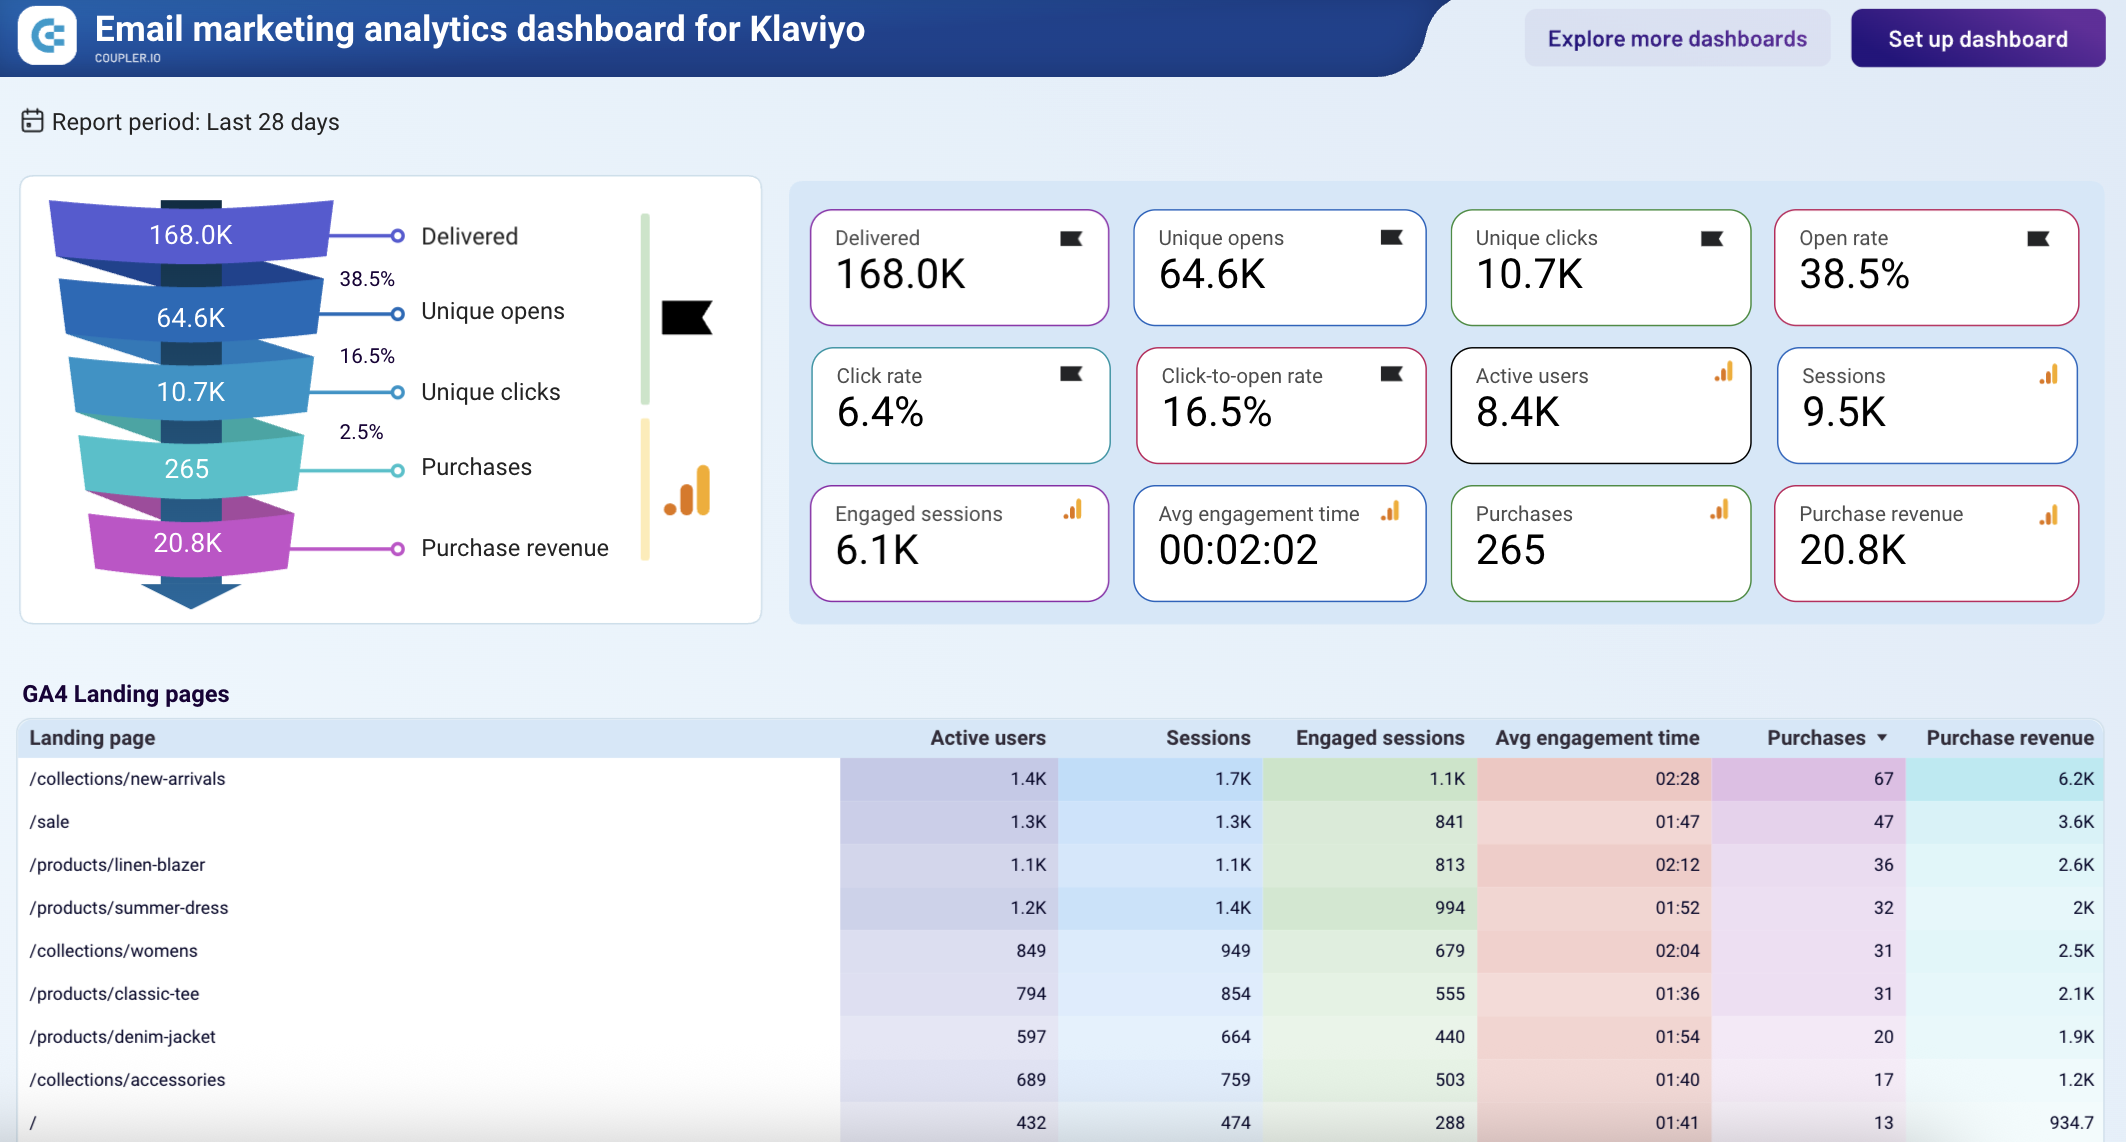The height and width of the screenshot is (1142, 2126).
Task: Click the Purchase revenue funnel legend label
Action: click(x=514, y=548)
